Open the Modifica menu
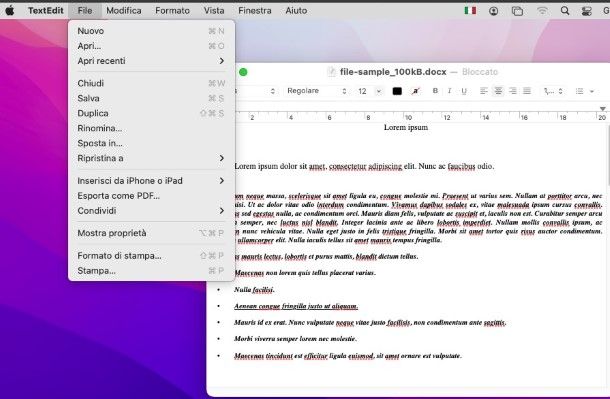610x399 pixels. click(124, 10)
